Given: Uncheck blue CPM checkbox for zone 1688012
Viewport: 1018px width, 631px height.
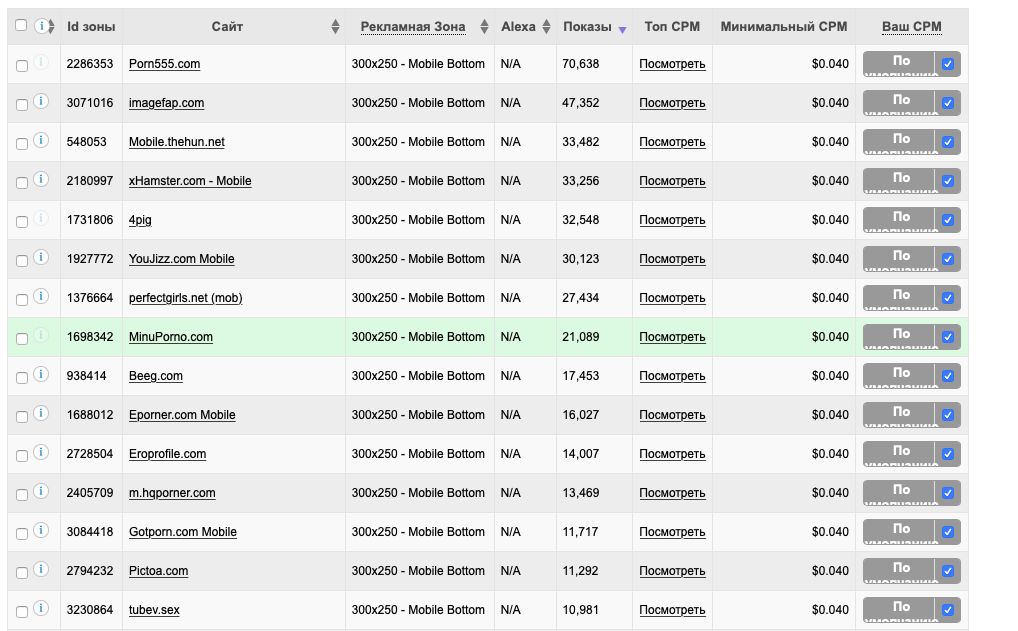Looking at the screenshot, I should 948,415.
